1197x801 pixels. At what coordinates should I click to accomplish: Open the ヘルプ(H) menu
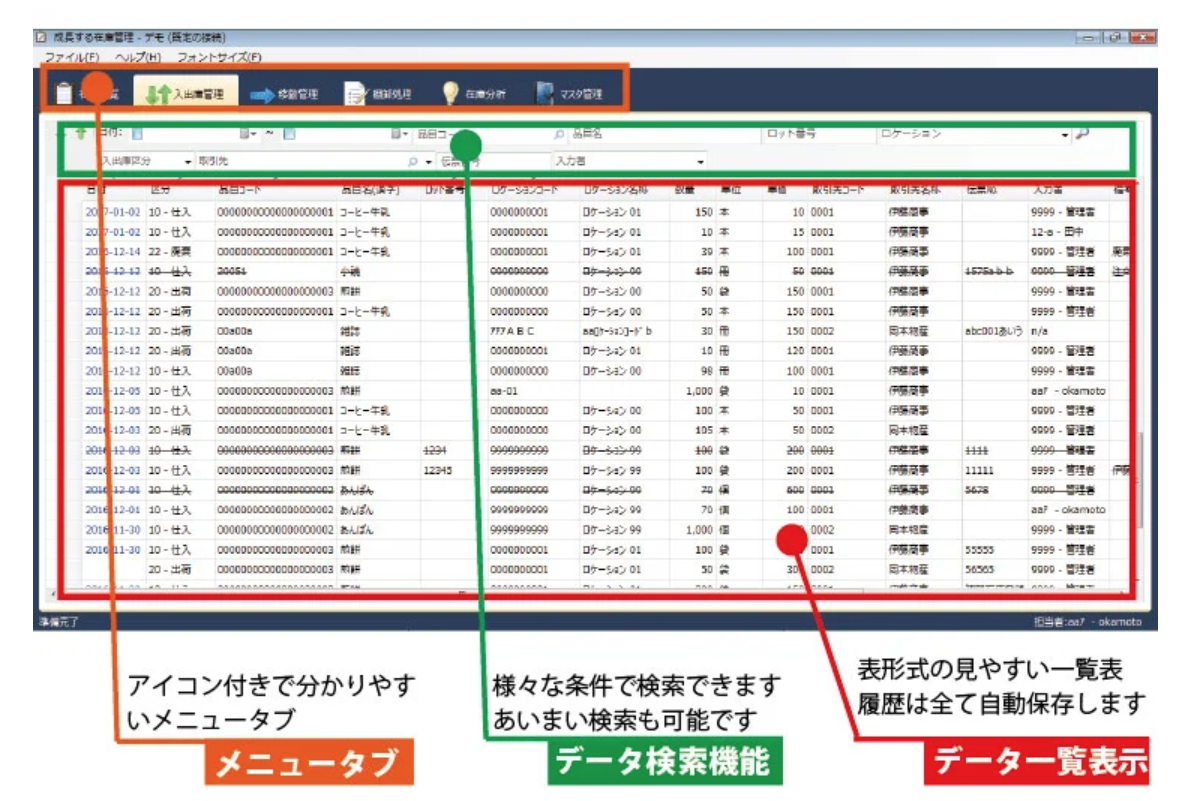click(x=138, y=58)
